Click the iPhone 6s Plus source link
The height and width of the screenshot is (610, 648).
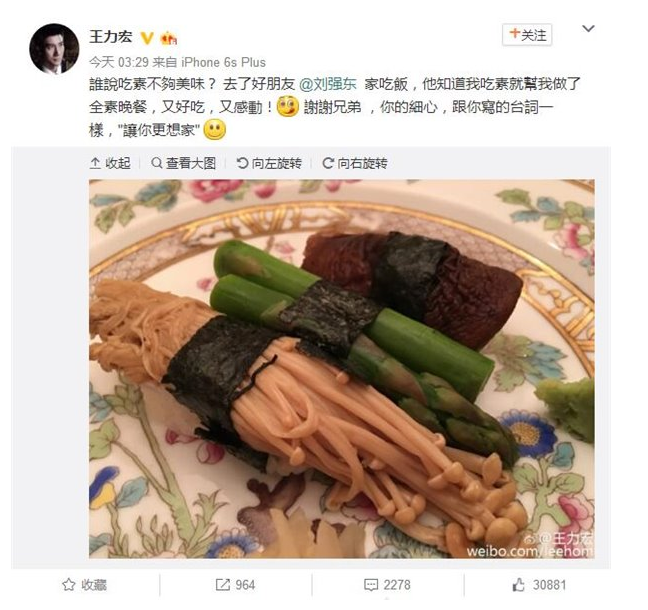click(x=223, y=62)
